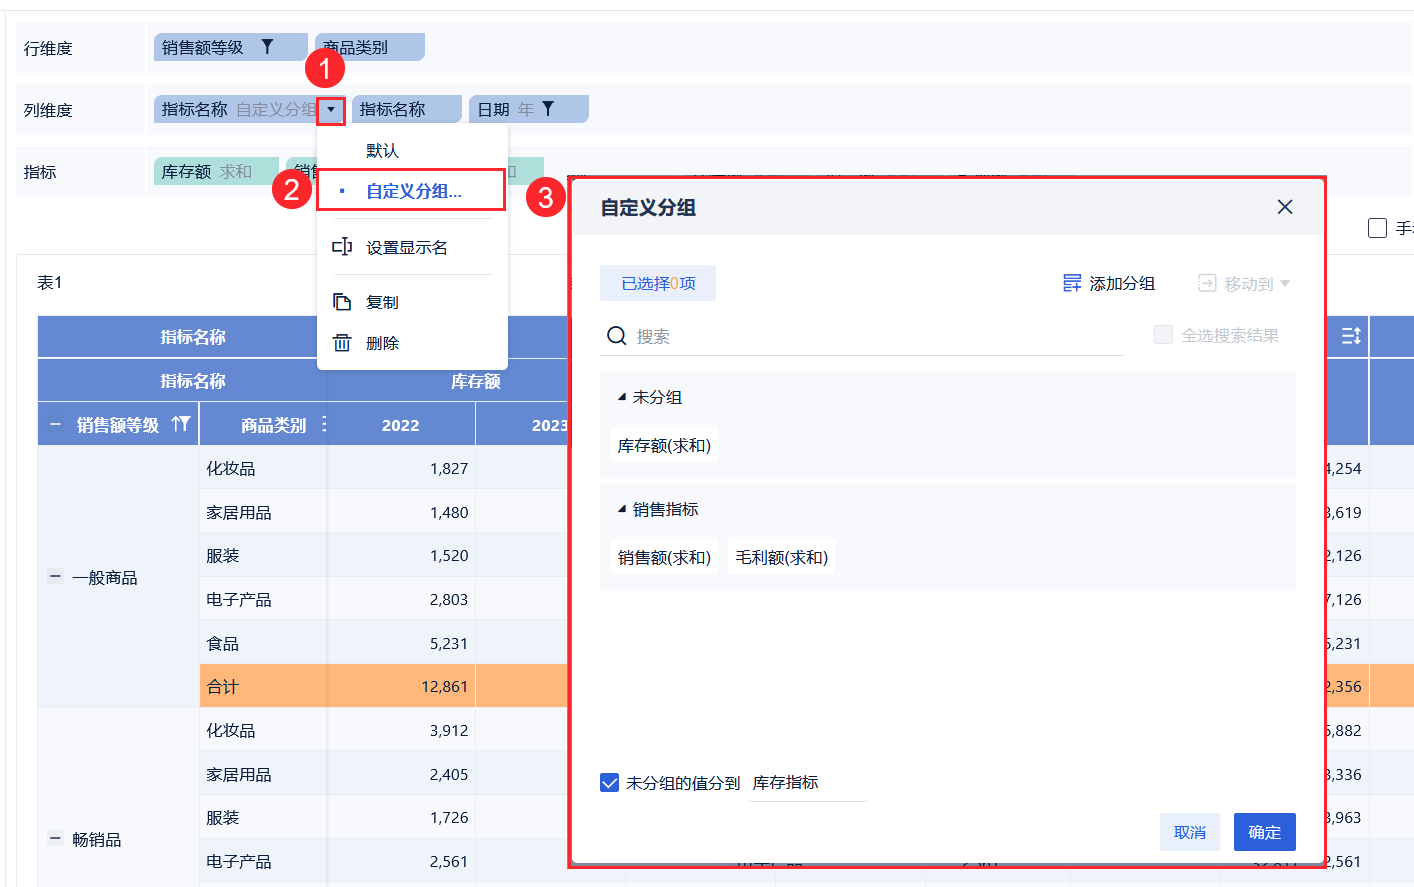Choose 默认 from the dropdown menu
Image resolution: width=1414 pixels, height=887 pixels.
tap(382, 150)
